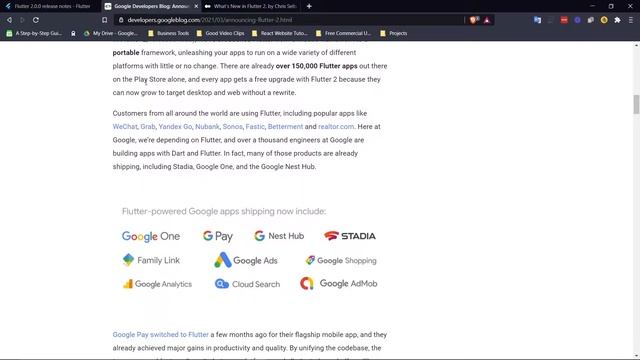Click the Google Analytics logo
Image resolution: width=640 pixels, height=360 pixels.
pyautogui.click(x=157, y=284)
